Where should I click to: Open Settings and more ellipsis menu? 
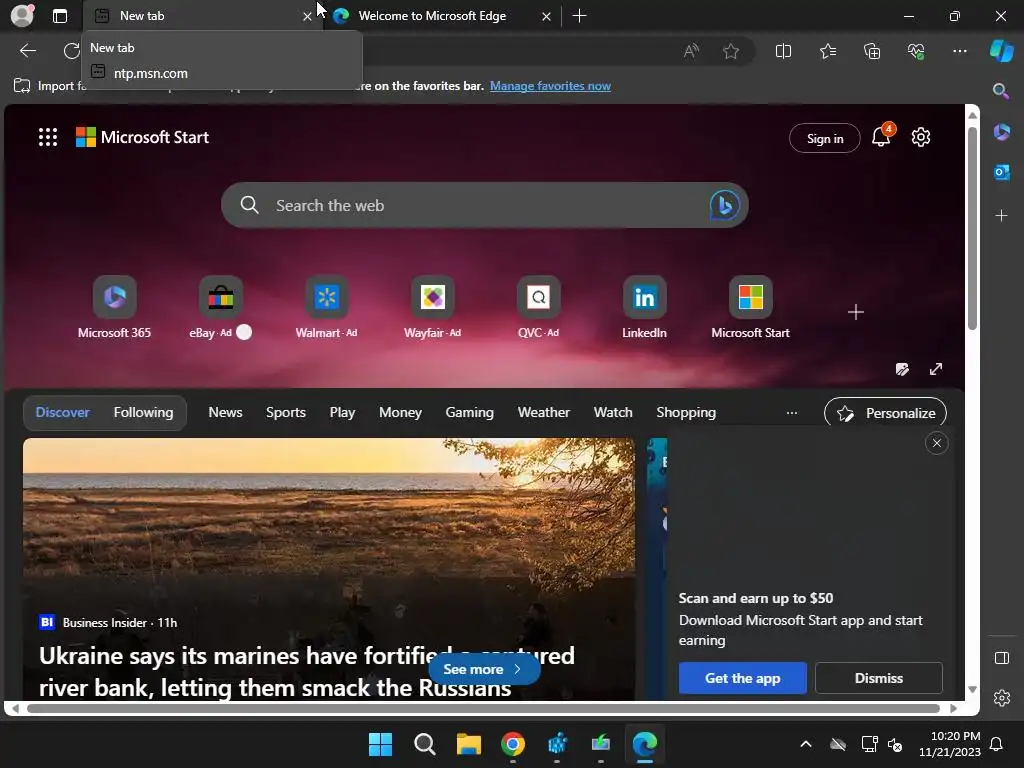959,51
